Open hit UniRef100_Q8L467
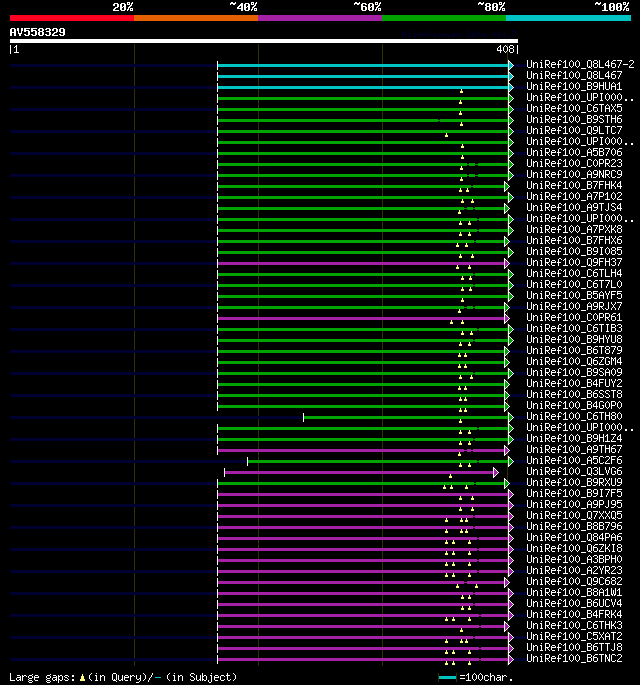Viewport: 640px width, 685px height. [574, 75]
